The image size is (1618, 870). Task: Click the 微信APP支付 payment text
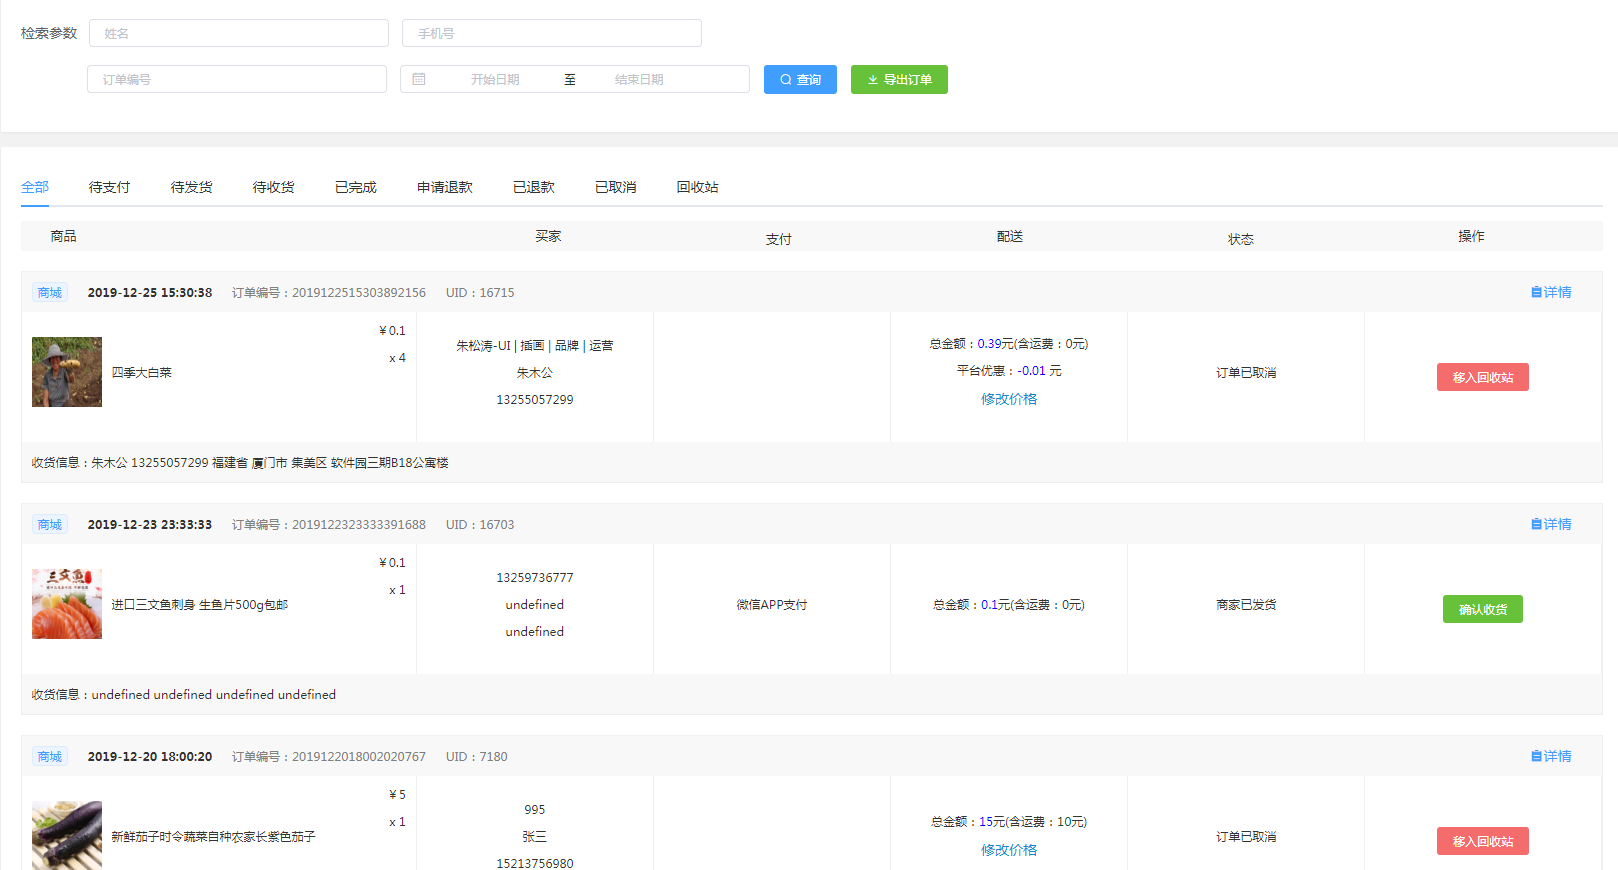pos(772,604)
